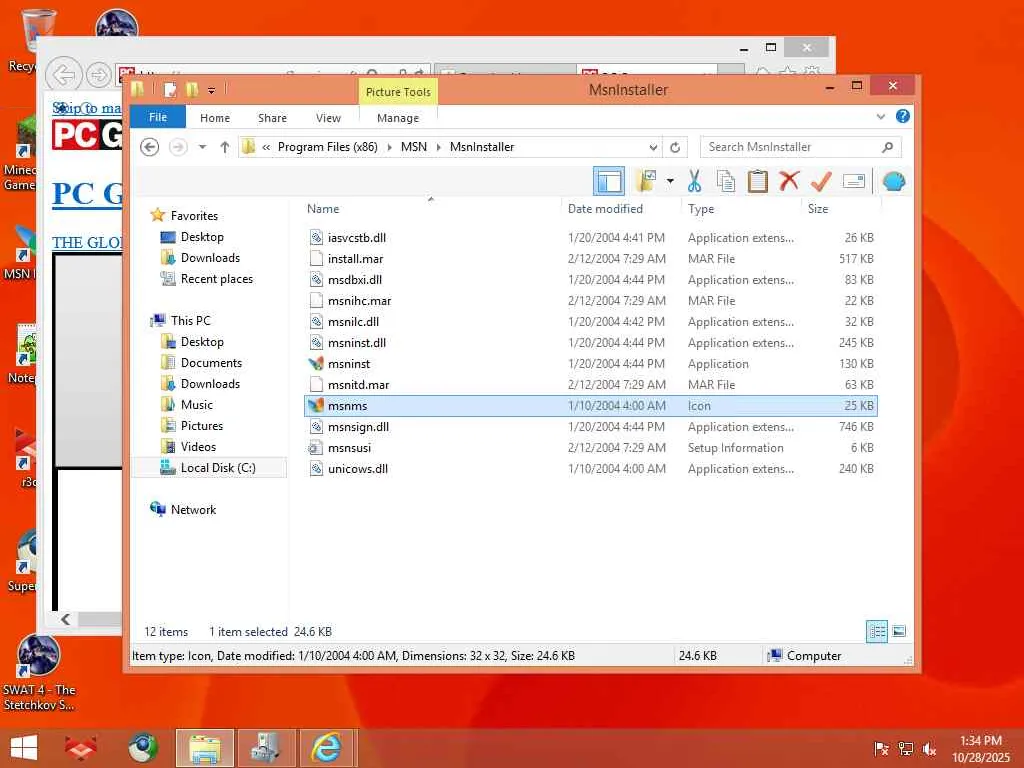Switch to large thumbnails view button

click(x=899, y=632)
